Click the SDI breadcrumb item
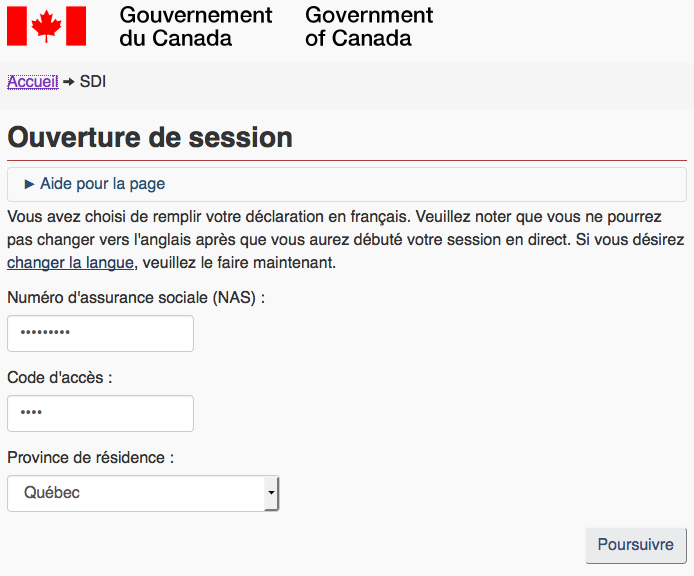Image resolution: width=694 pixels, height=576 pixels. [x=93, y=82]
